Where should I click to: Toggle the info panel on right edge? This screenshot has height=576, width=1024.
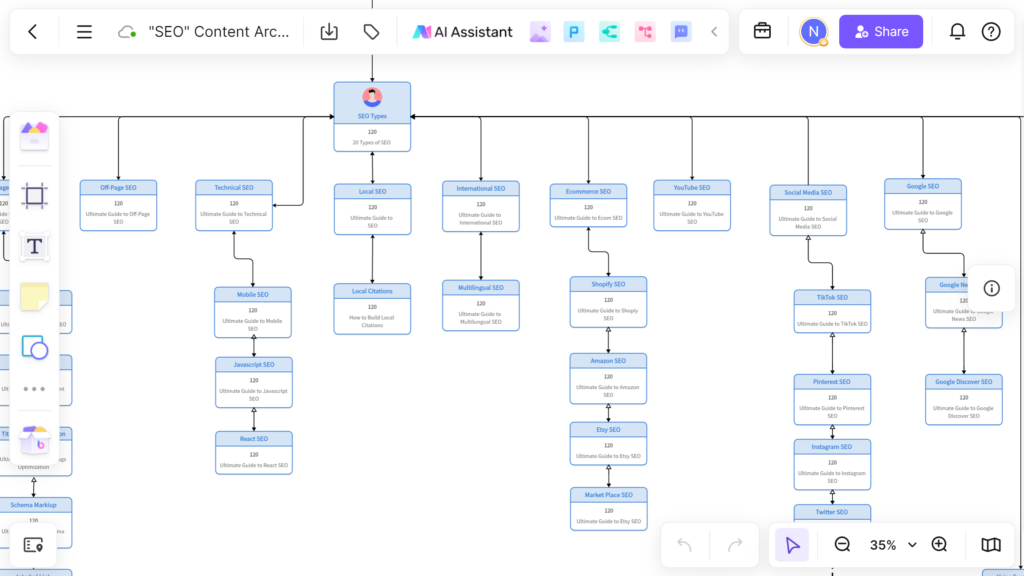point(991,288)
